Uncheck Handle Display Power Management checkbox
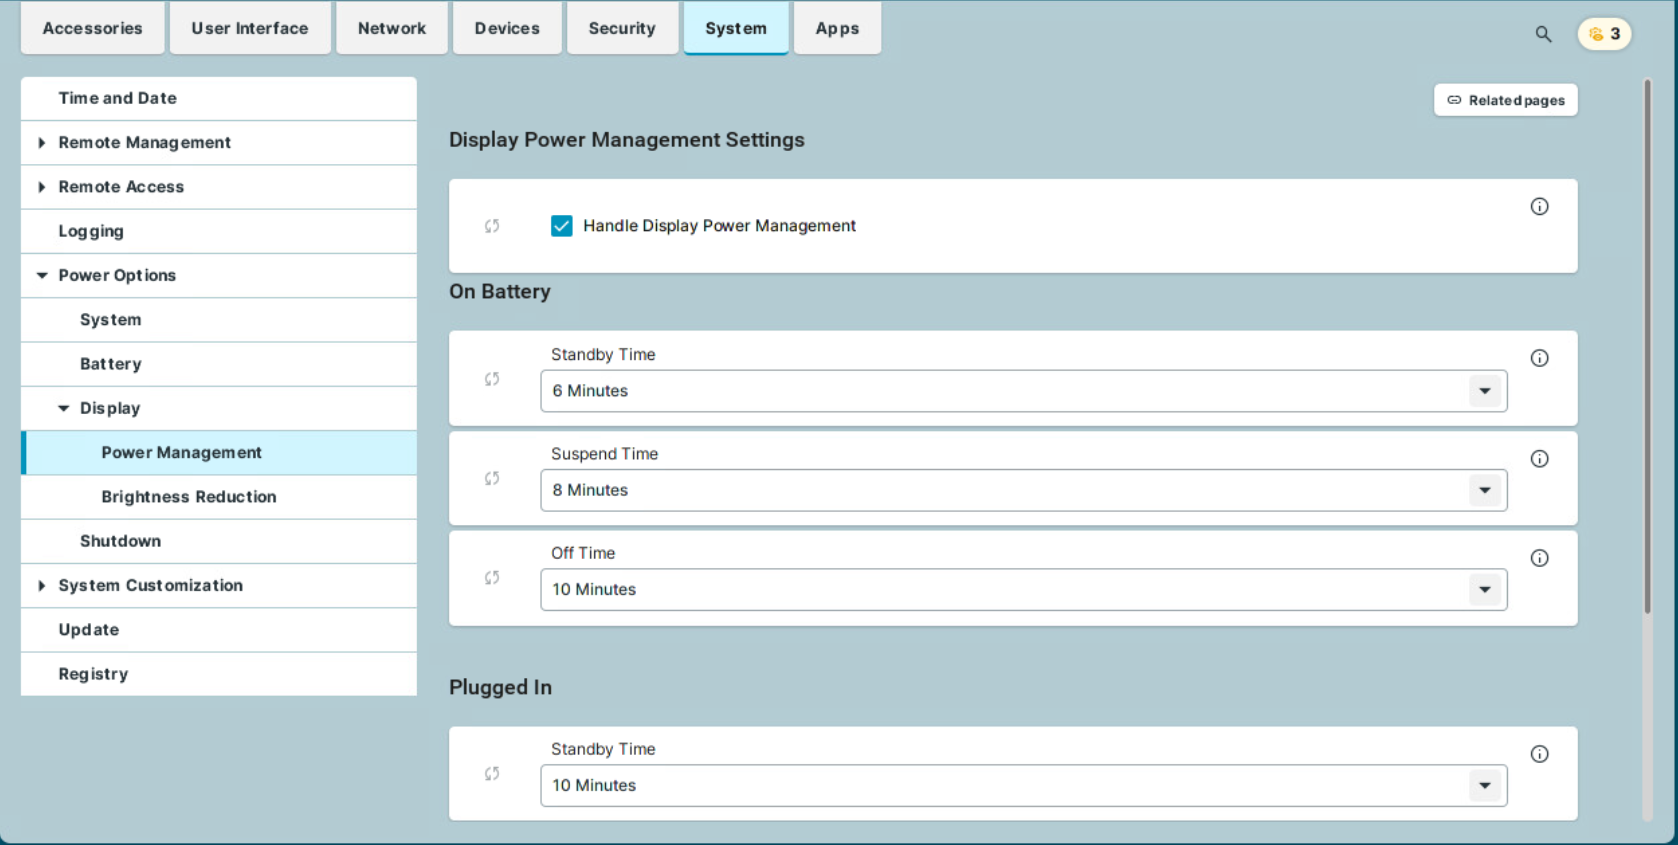Image resolution: width=1678 pixels, height=845 pixels. (x=562, y=226)
